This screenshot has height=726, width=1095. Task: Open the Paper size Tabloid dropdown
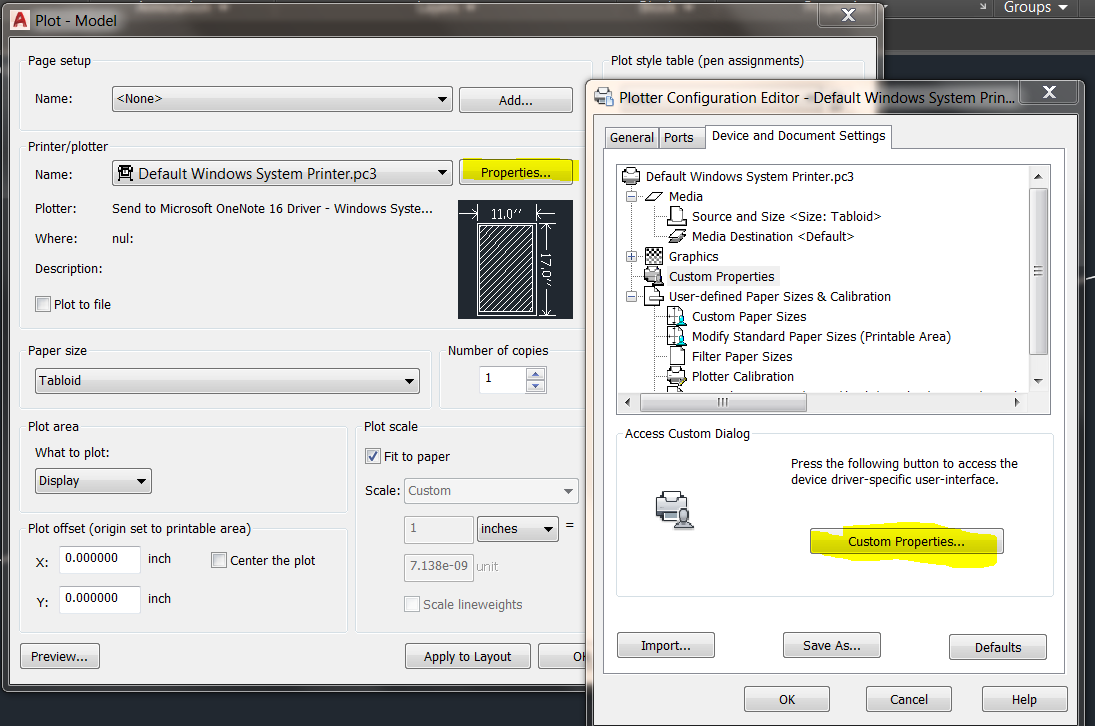[x=228, y=381]
